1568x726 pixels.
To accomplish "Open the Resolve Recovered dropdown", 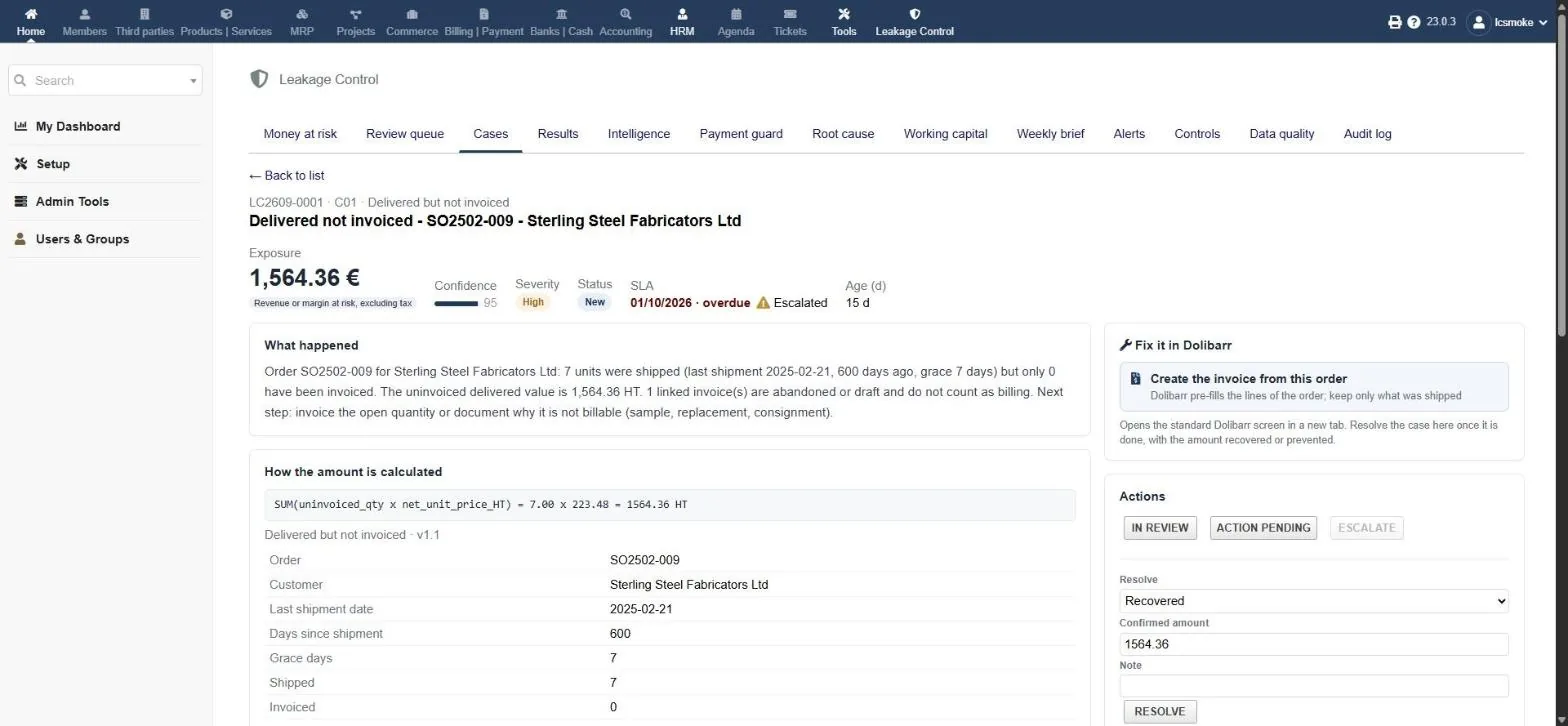I will pos(1313,601).
